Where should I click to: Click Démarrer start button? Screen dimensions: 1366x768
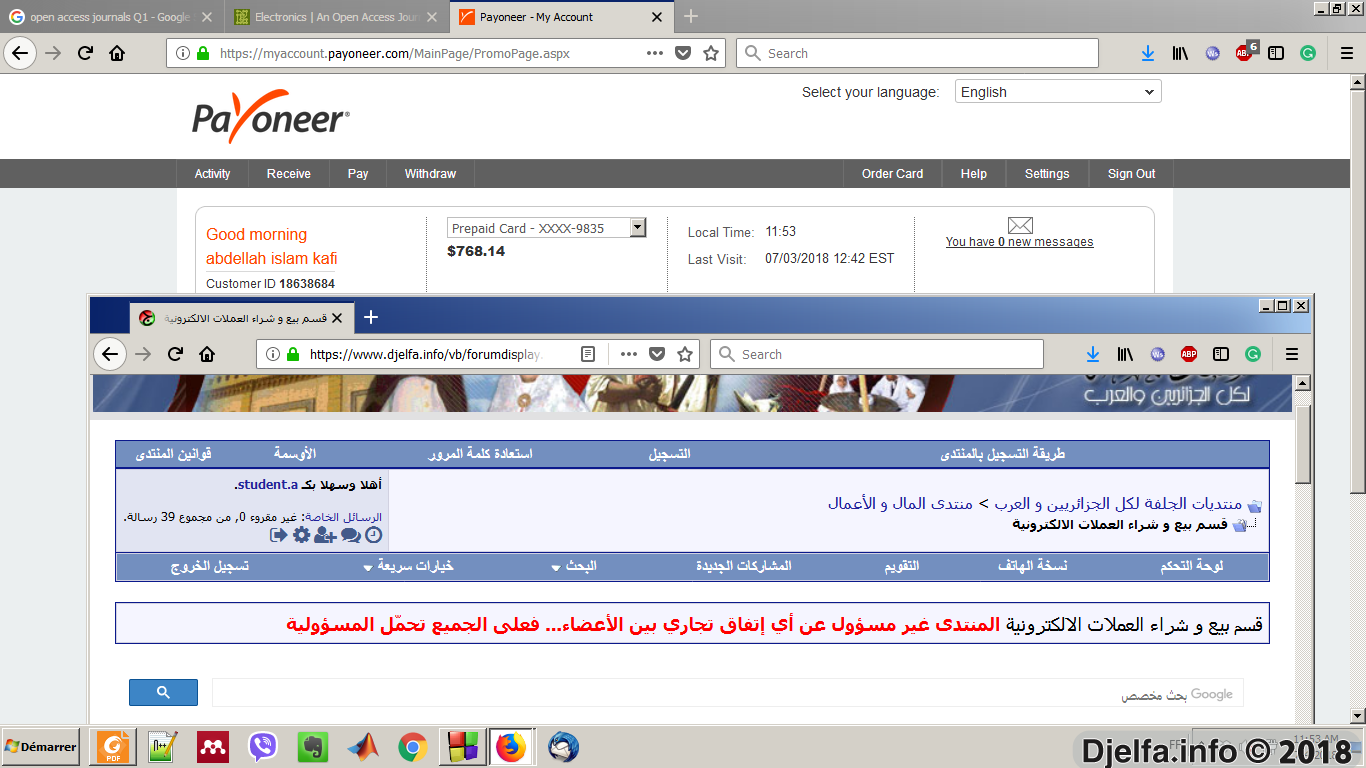(41, 747)
